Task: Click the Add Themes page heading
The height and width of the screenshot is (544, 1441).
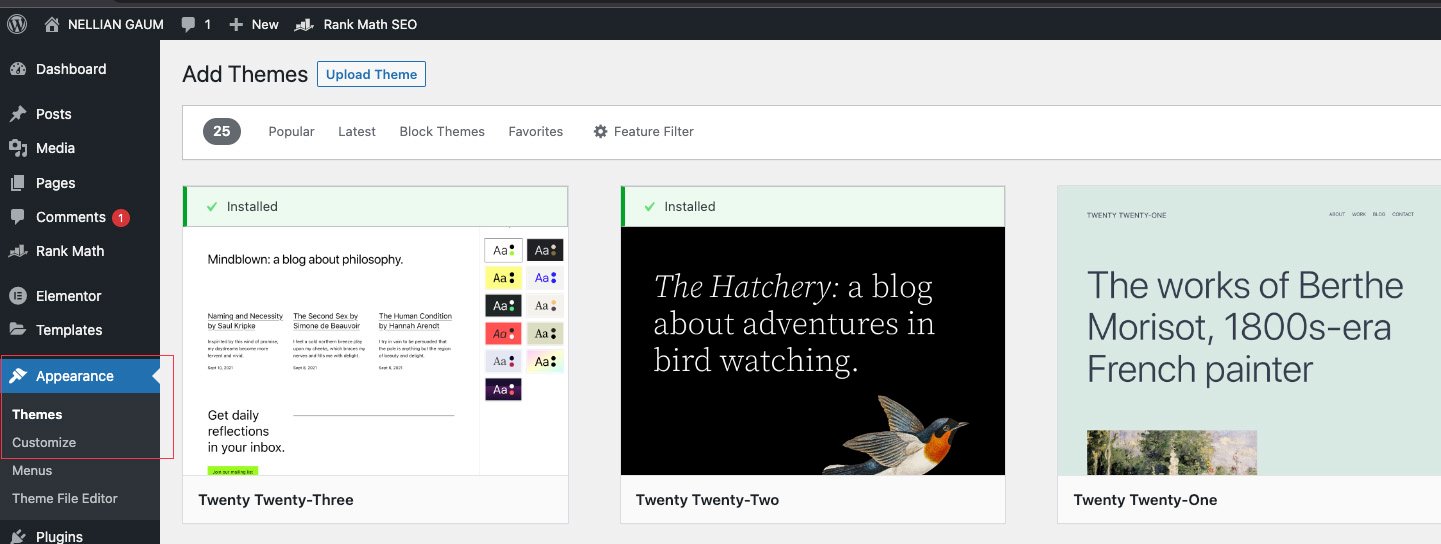Action: (245, 74)
